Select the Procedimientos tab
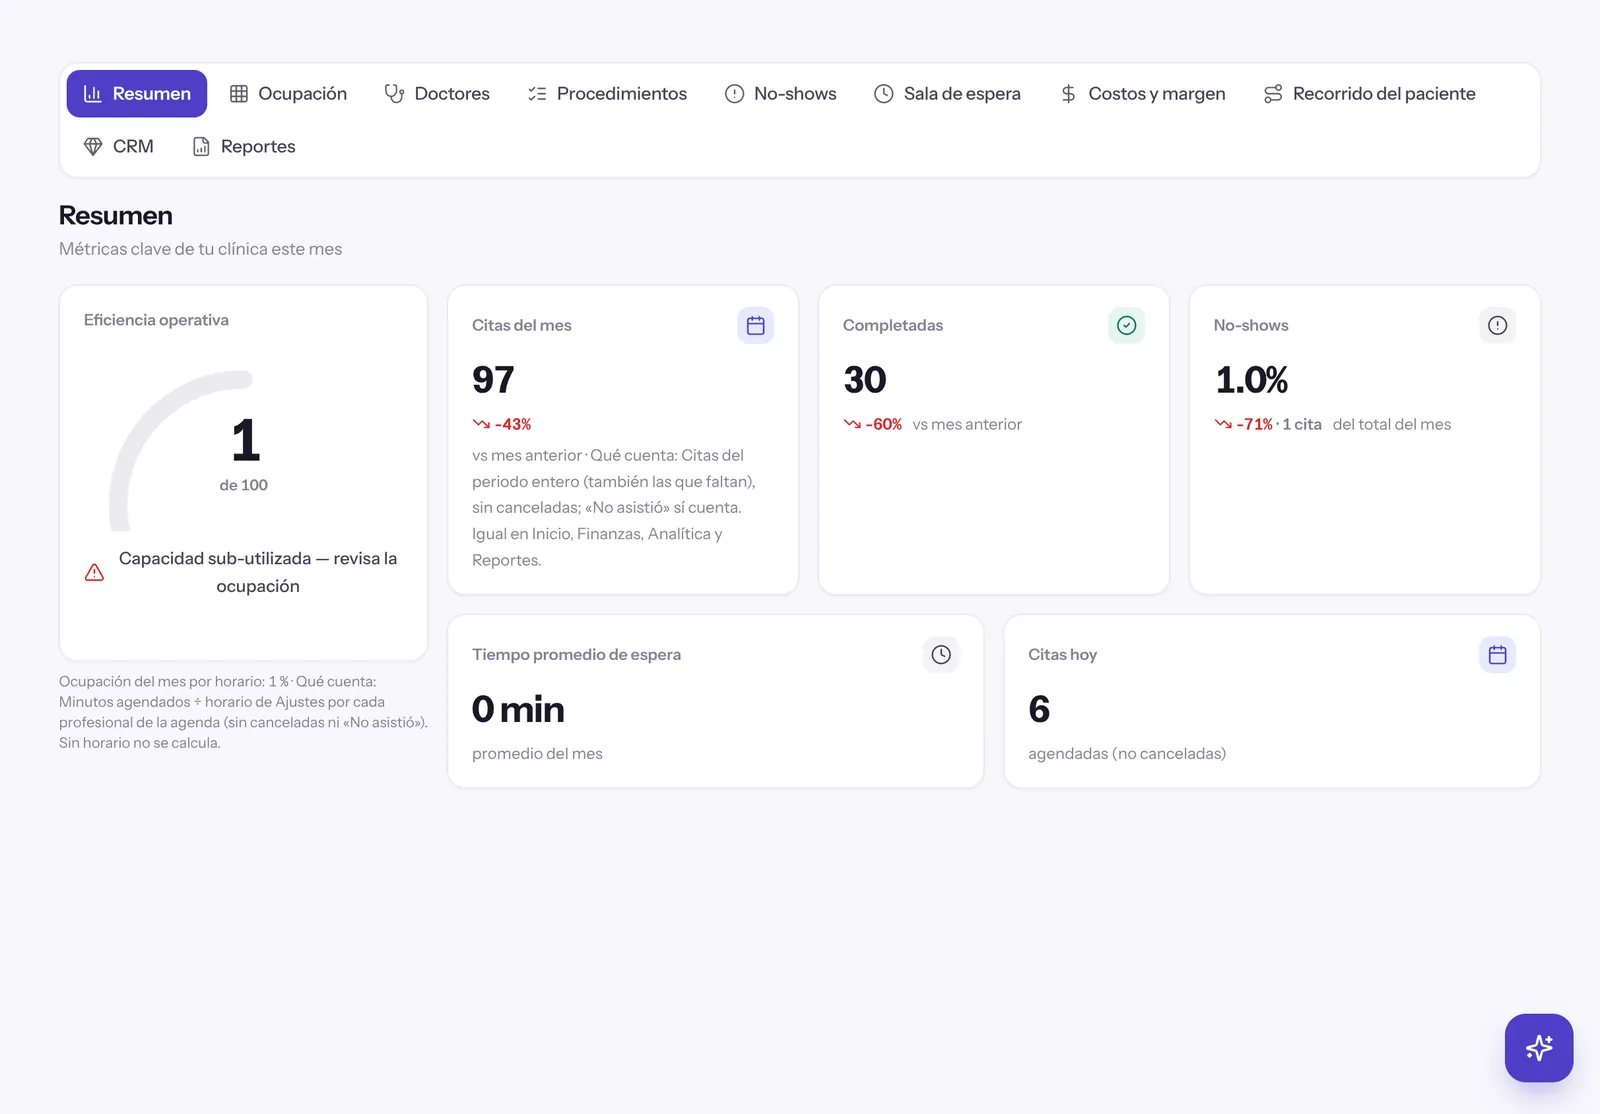The height and width of the screenshot is (1114, 1600). (607, 93)
